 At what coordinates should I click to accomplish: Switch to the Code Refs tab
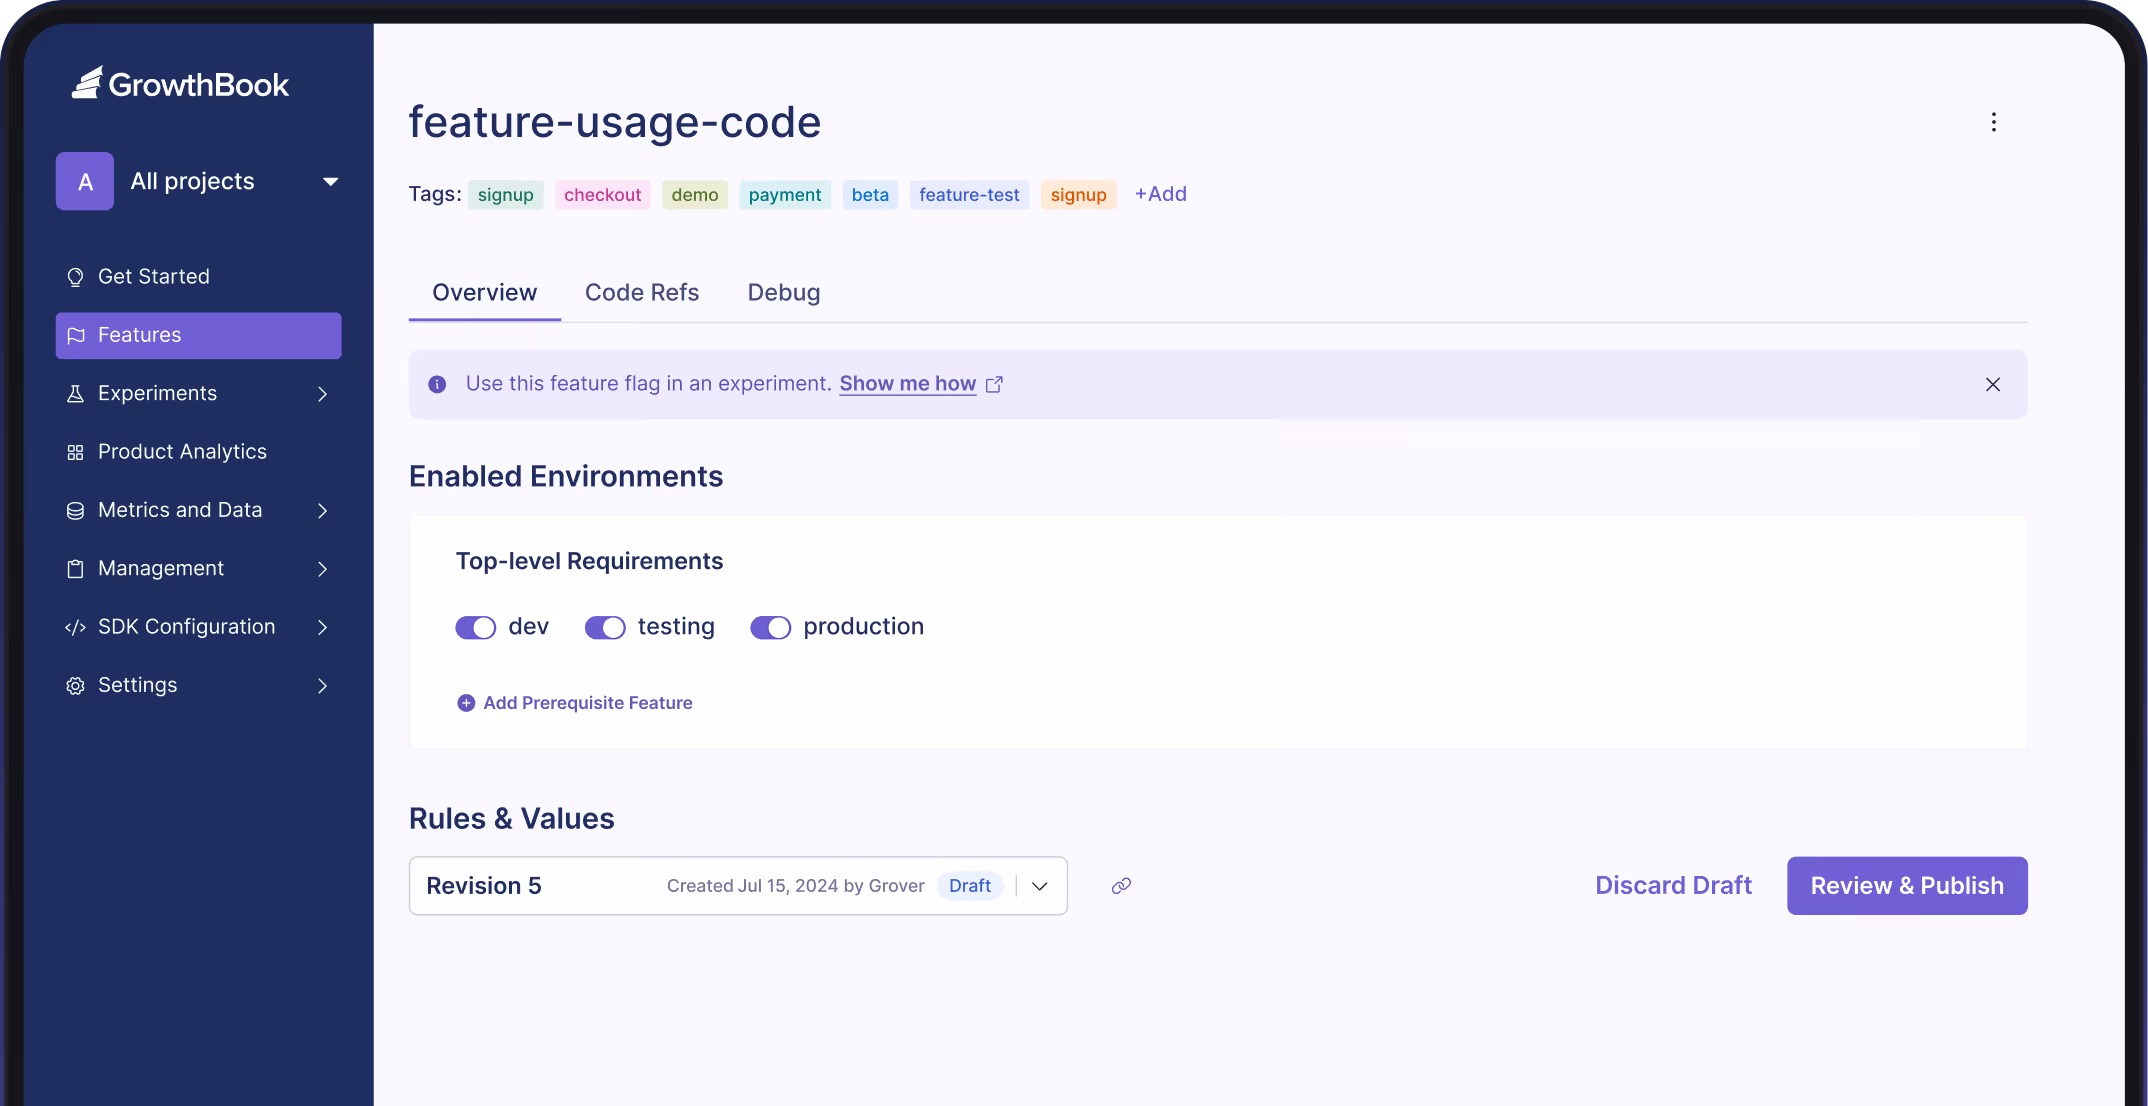[x=642, y=292]
